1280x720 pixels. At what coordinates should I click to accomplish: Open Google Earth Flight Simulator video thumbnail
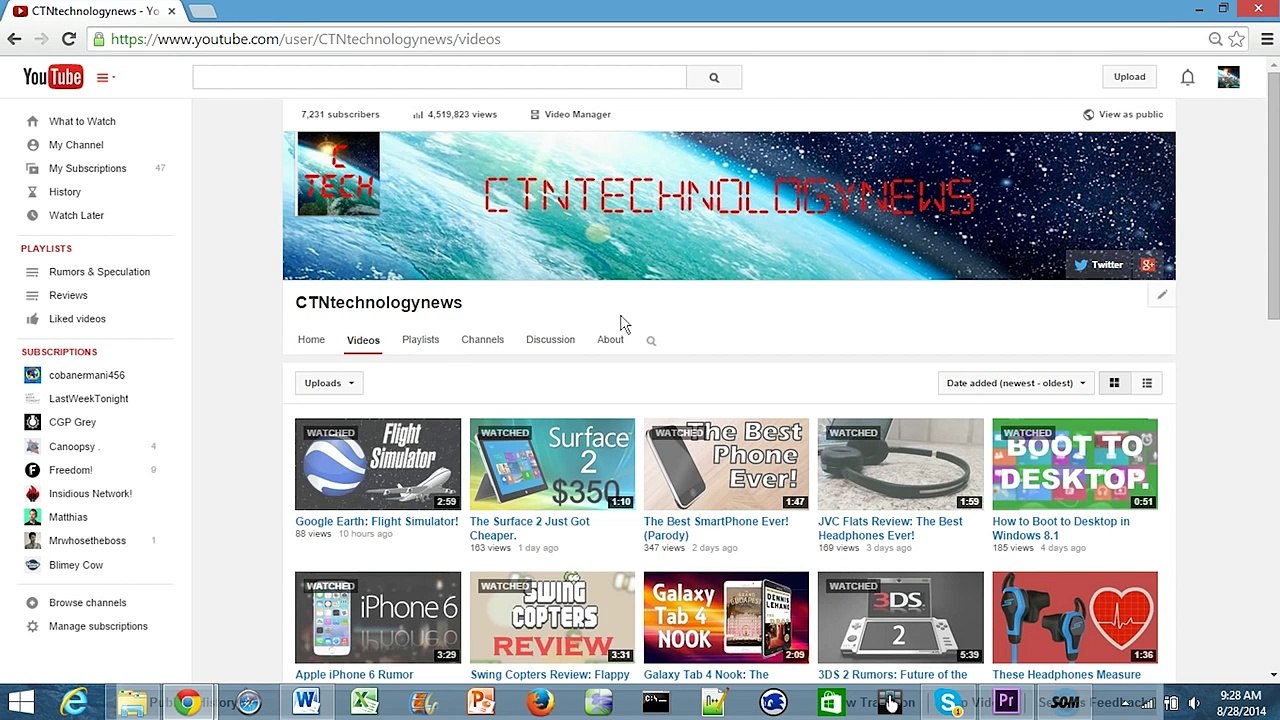378,464
